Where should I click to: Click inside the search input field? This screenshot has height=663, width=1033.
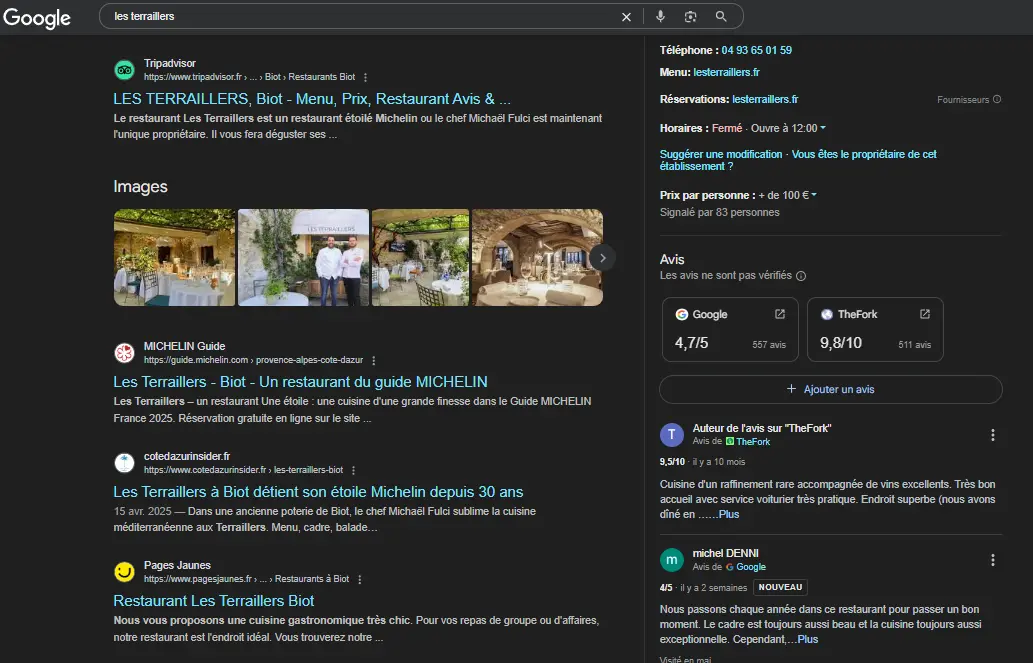[362, 16]
